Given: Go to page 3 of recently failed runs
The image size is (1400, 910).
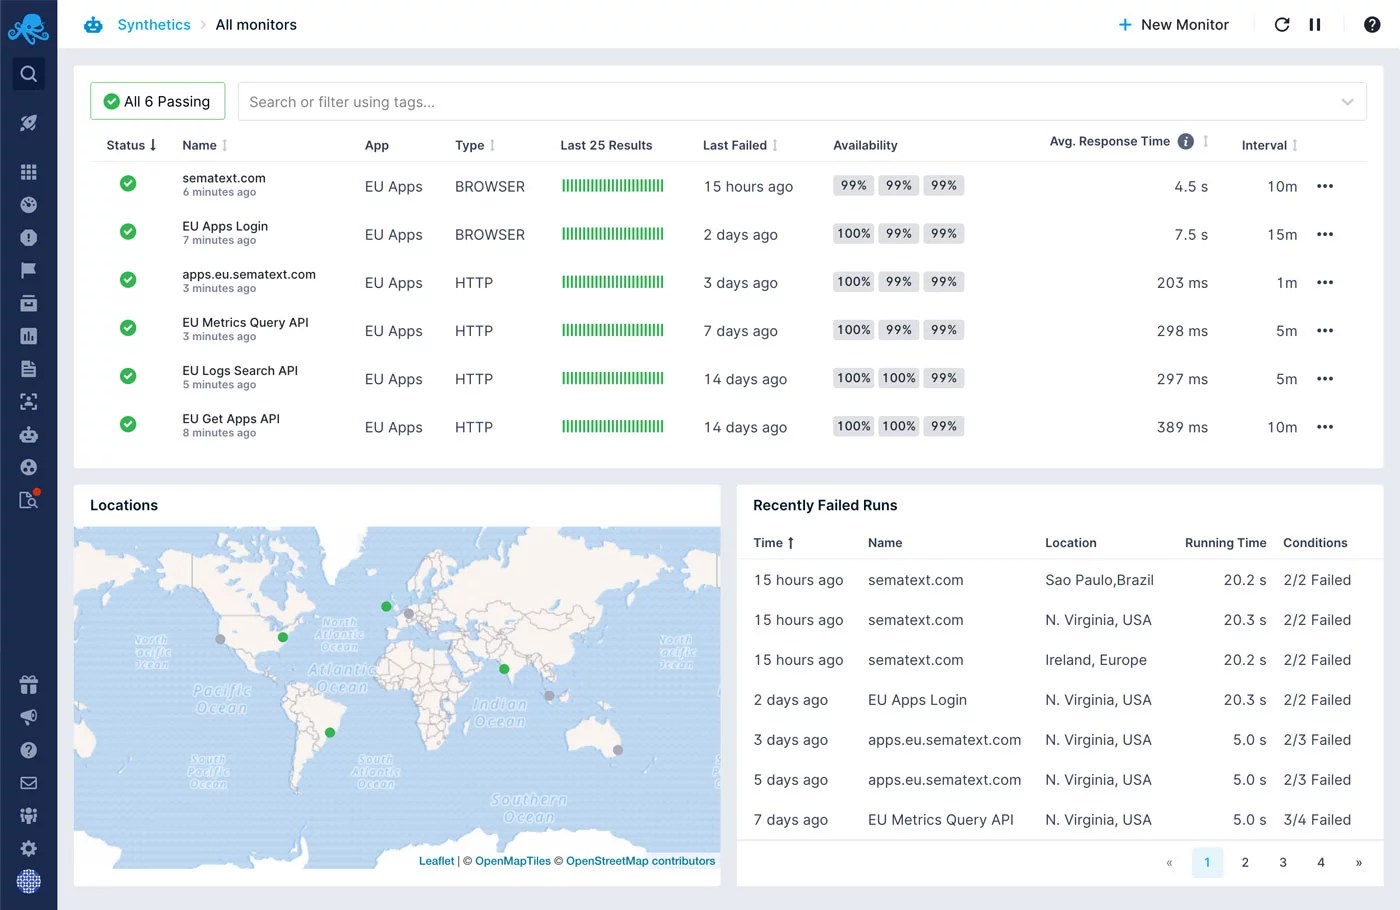Looking at the screenshot, I should tap(1282, 862).
